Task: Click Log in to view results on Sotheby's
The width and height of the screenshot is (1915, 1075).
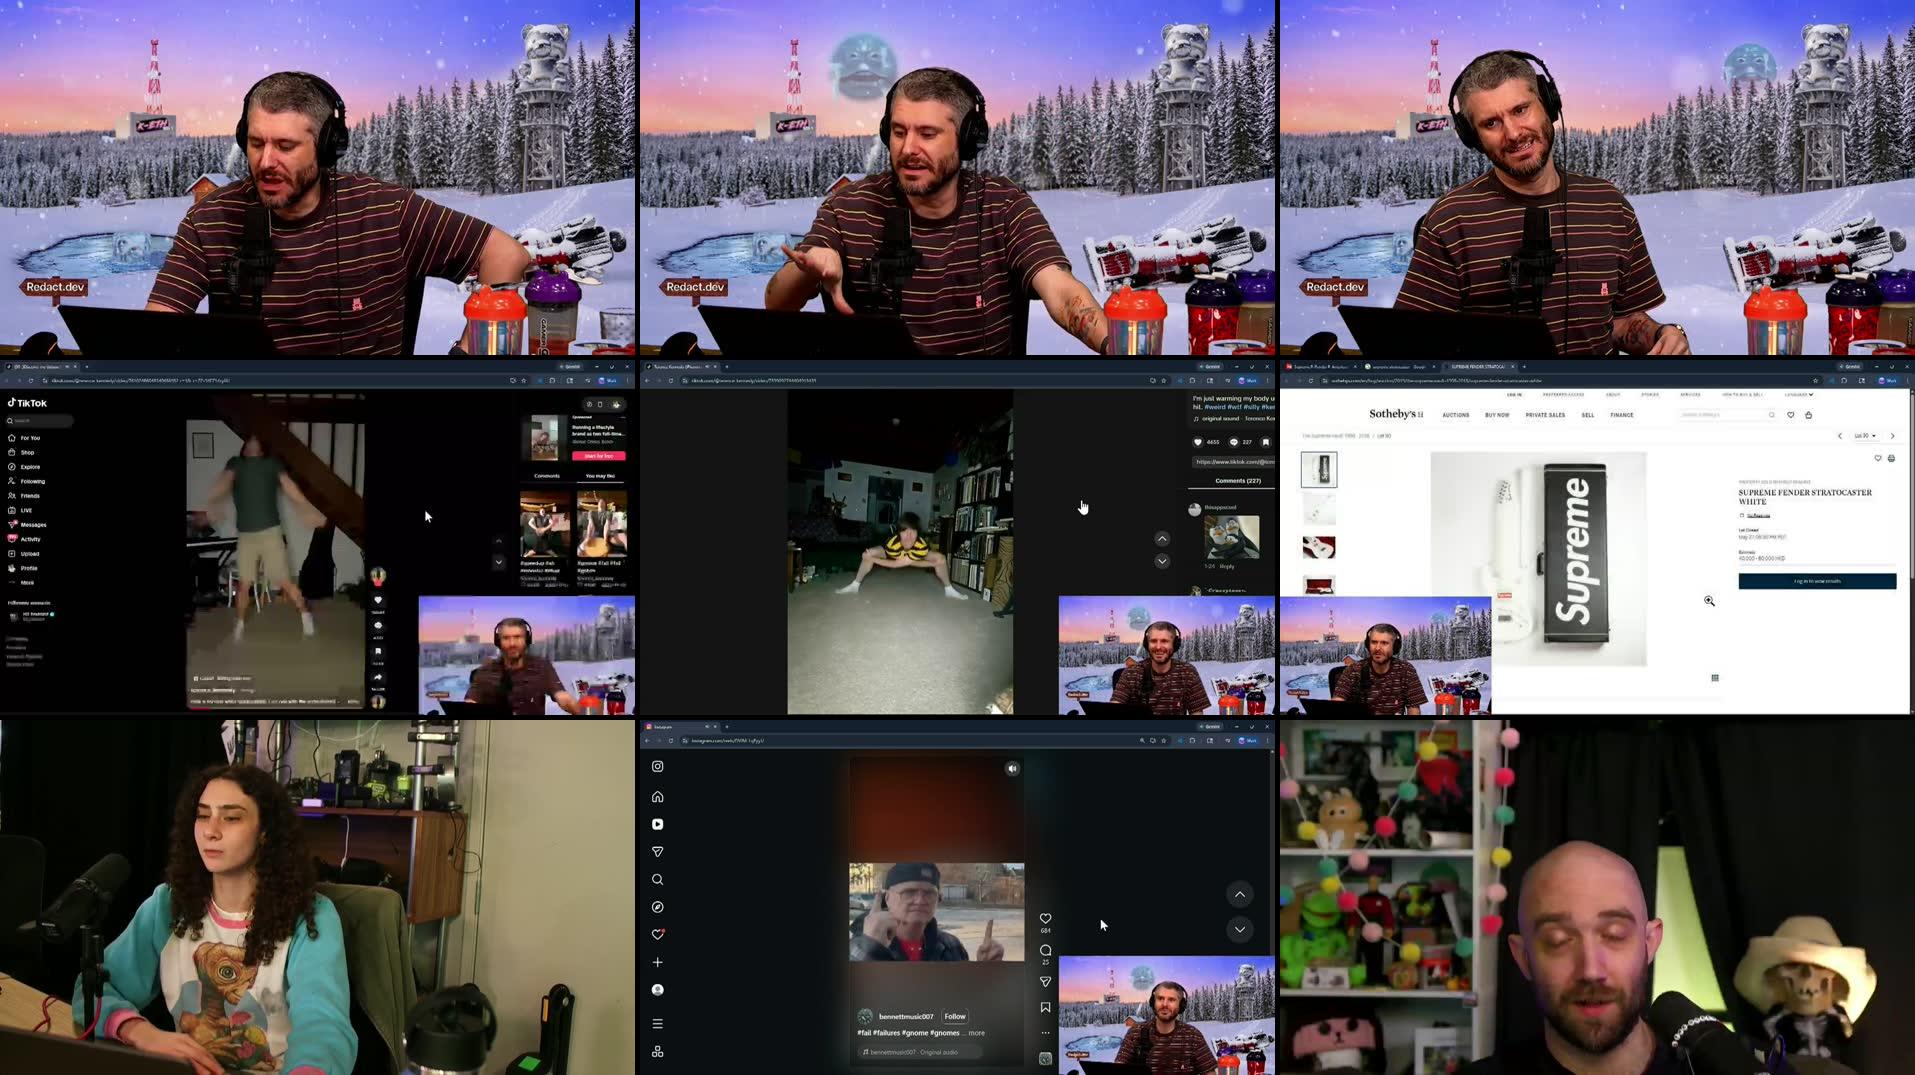Action: [1817, 580]
